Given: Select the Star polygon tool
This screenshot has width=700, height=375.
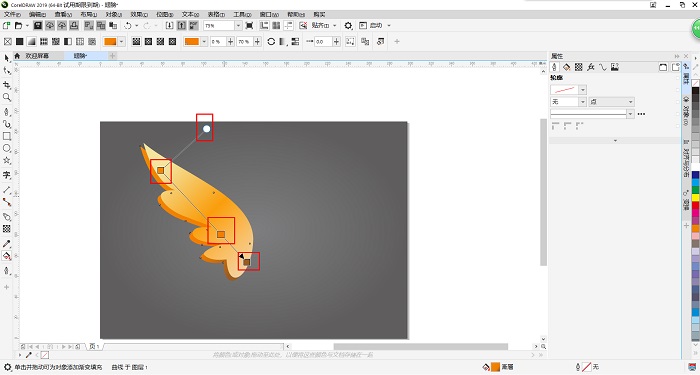Looking at the screenshot, I should pos(7,160).
